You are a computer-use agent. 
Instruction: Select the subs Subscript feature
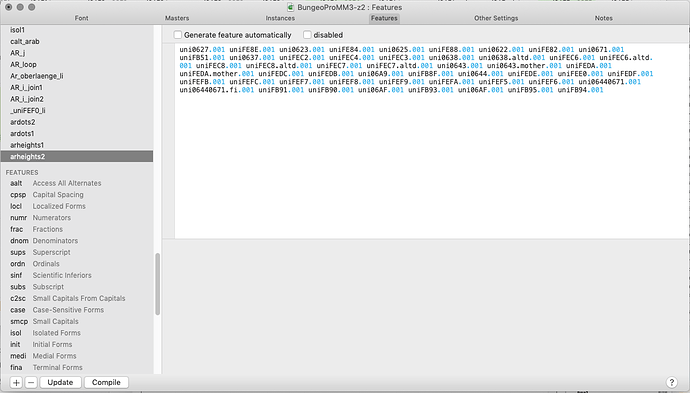pyautogui.click(x=77, y=286)
